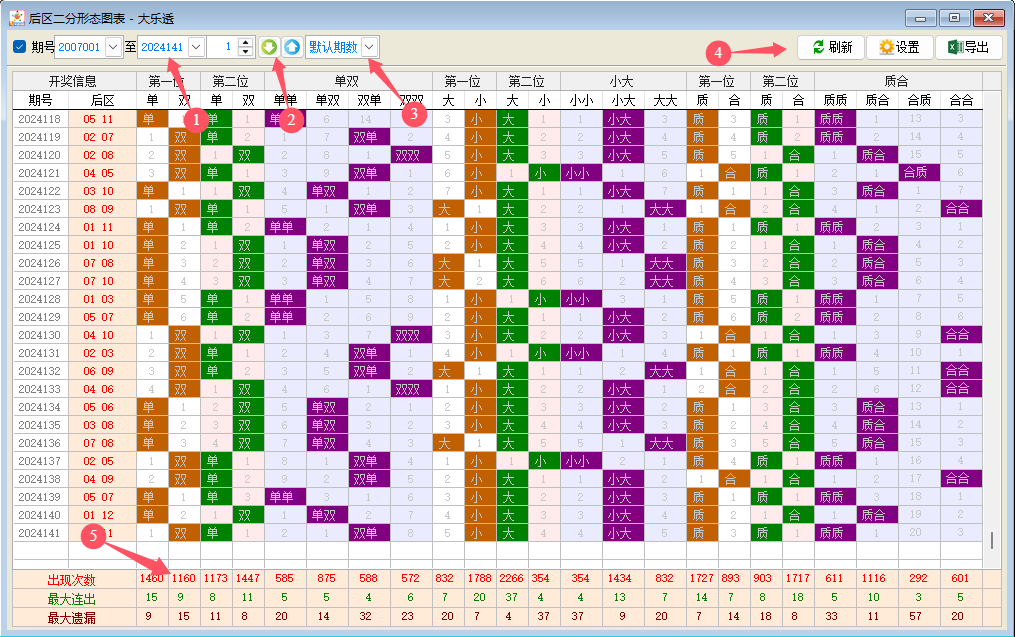Viewport: 1015px width, 637px height.
Task: Click the 单单 cell in row 2024139
Action: coord(285,497)
